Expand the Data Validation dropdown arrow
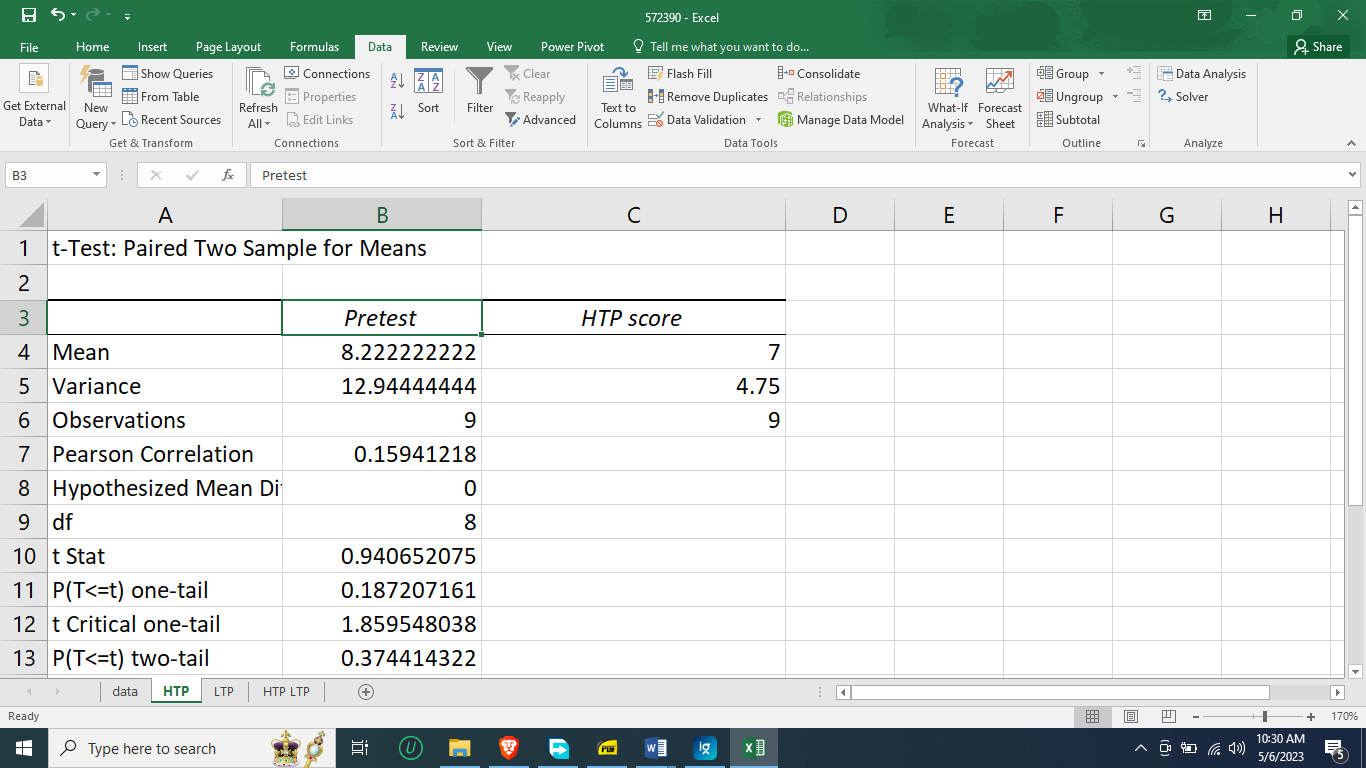Image resolution: width=1366 pixels, height=768 pixels. click(x=757, y=119)
